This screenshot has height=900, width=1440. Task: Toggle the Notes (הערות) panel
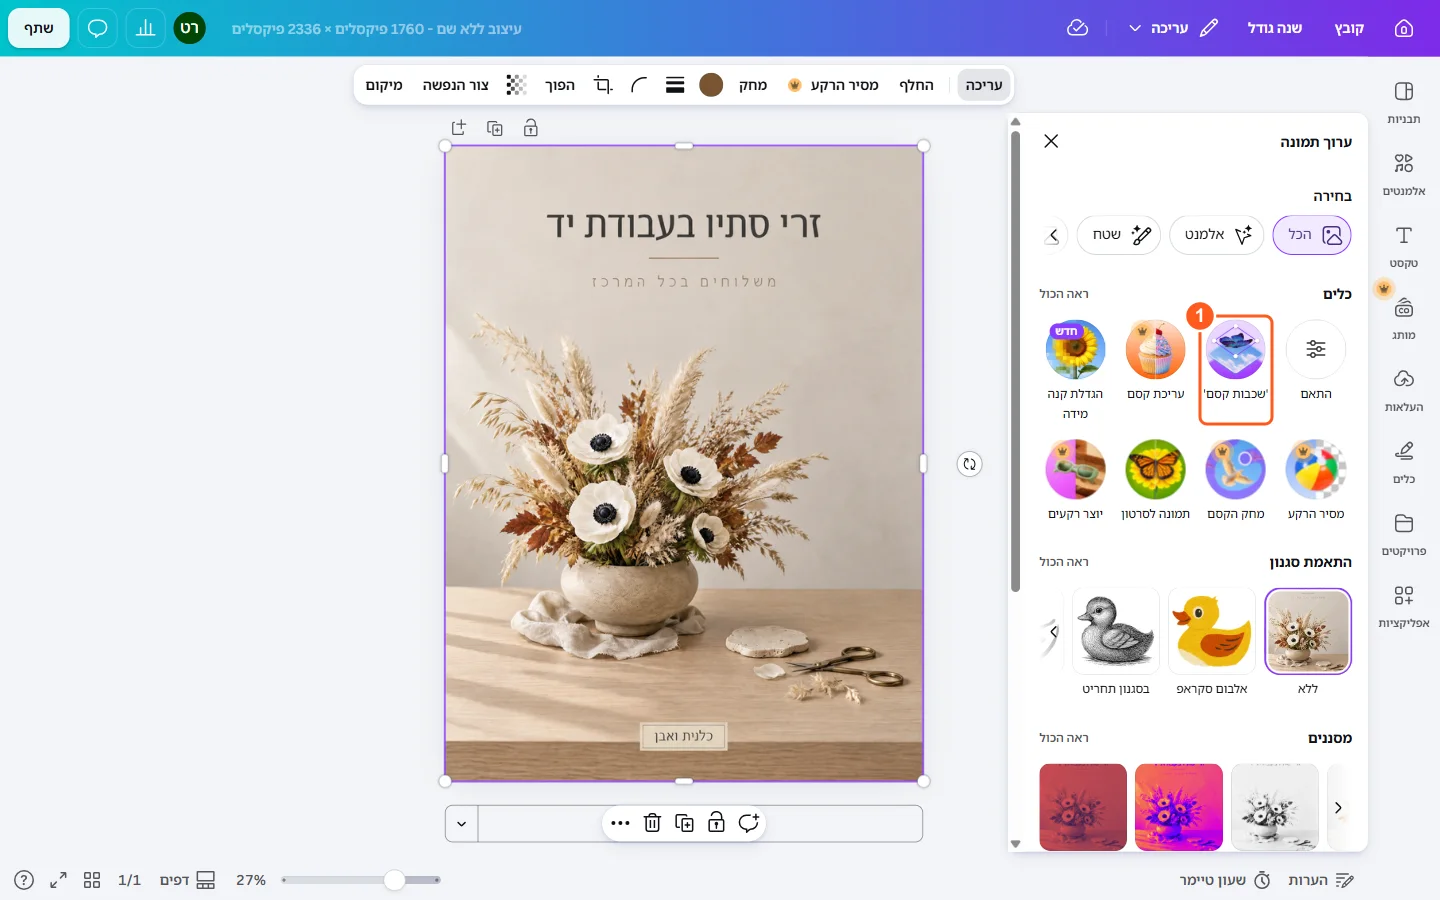pos(1321,880)
